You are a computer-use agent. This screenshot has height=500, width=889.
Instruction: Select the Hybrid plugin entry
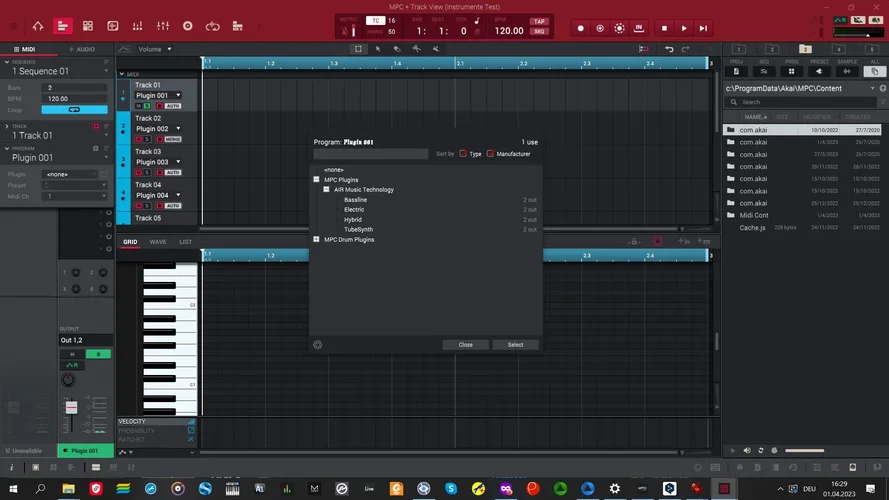353,219
